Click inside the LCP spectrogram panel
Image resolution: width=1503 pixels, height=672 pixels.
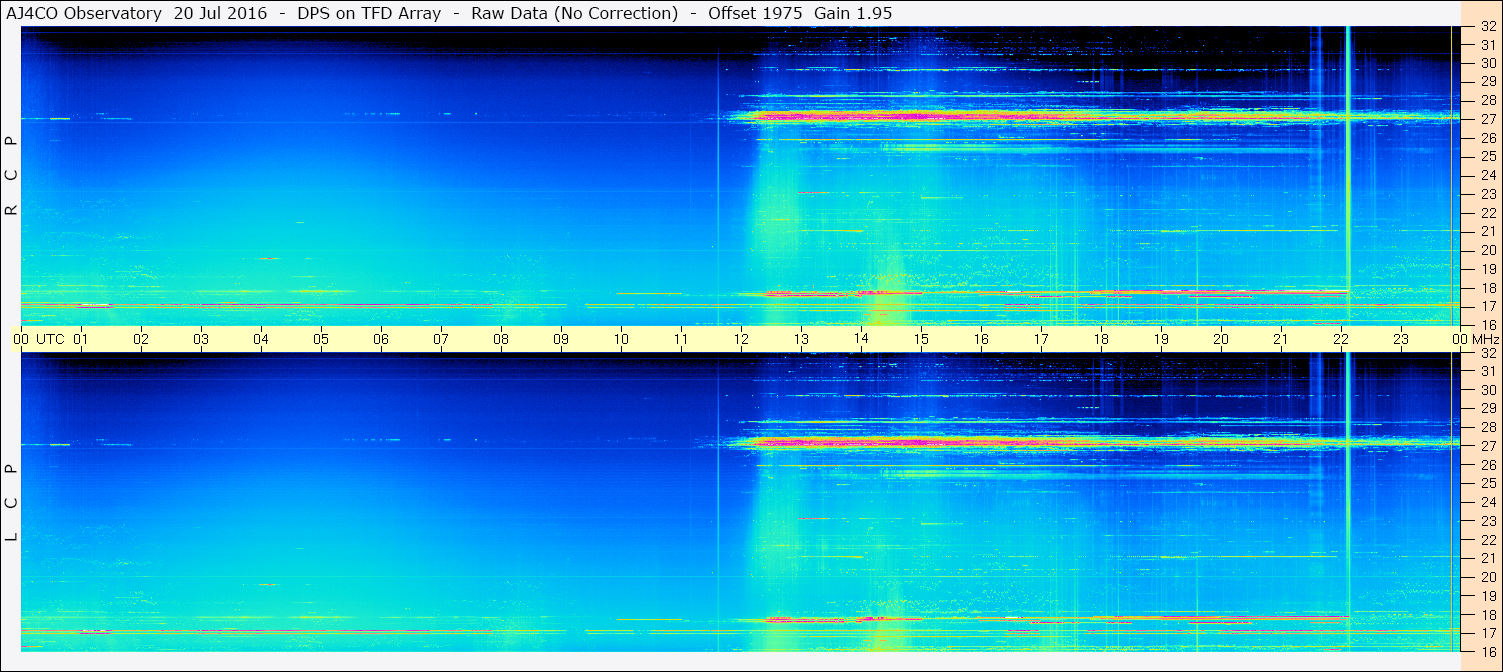click(x=740, y=502)
